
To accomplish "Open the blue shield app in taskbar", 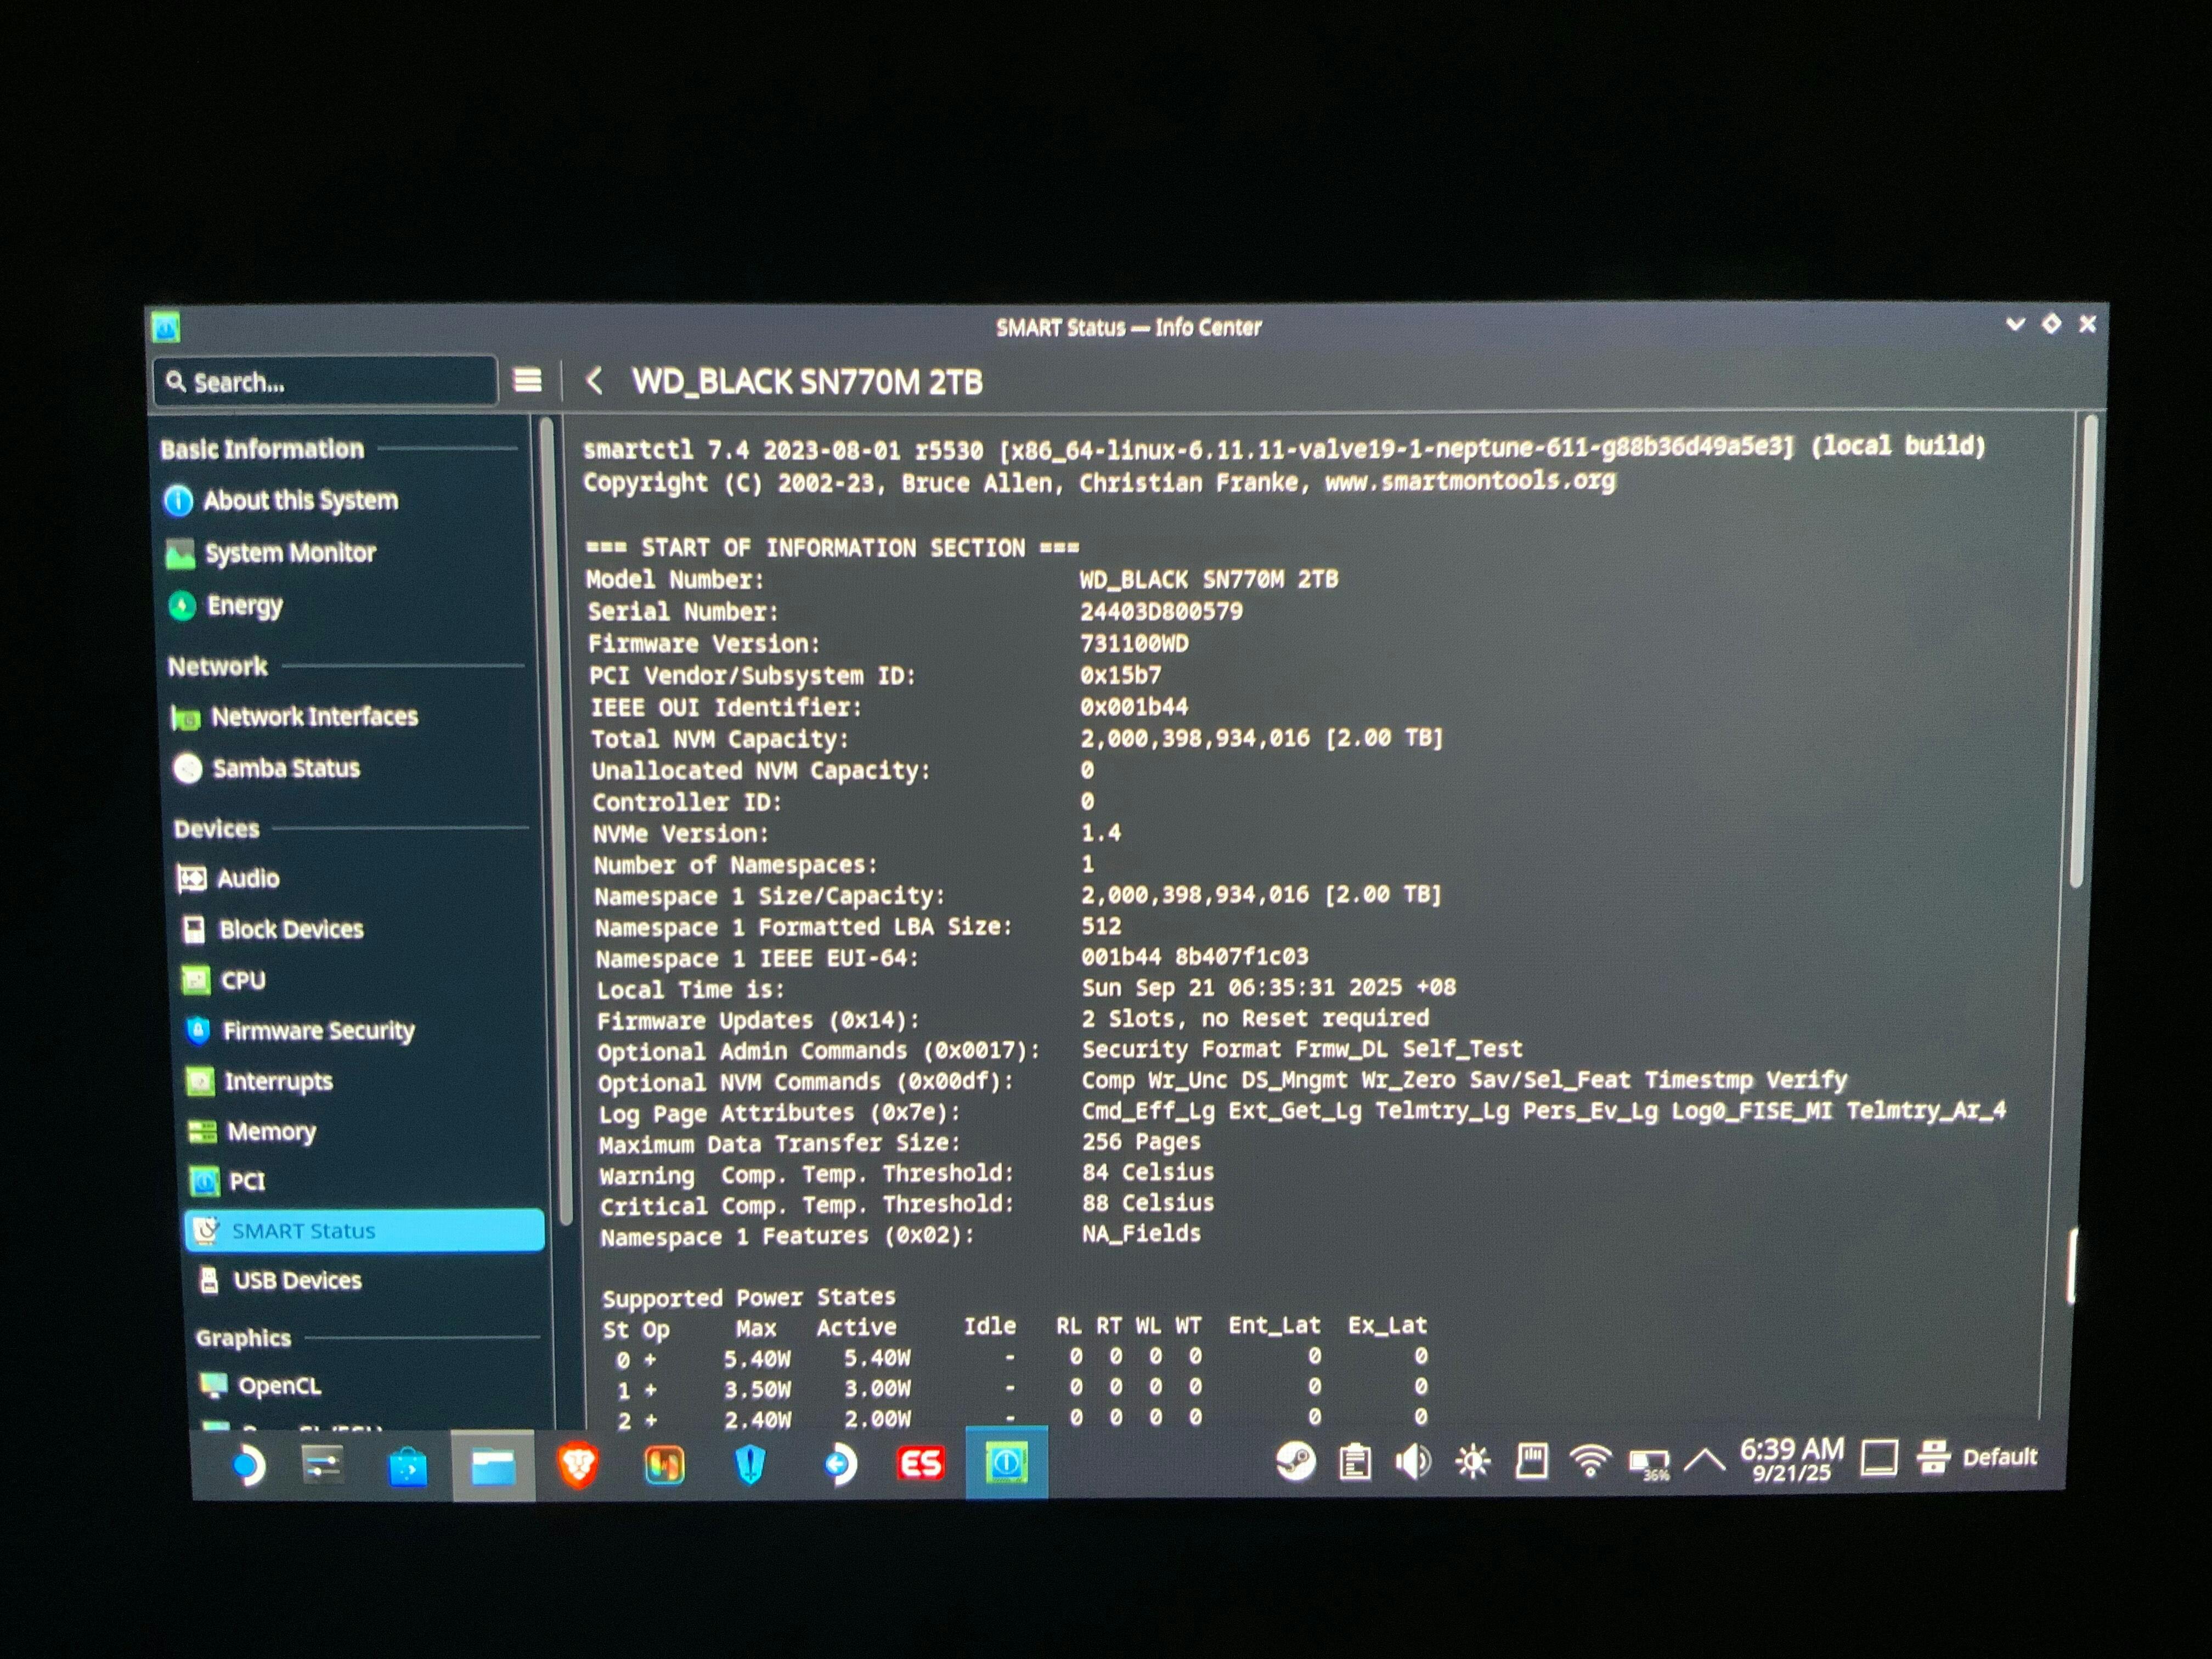I will point(750,1465).
